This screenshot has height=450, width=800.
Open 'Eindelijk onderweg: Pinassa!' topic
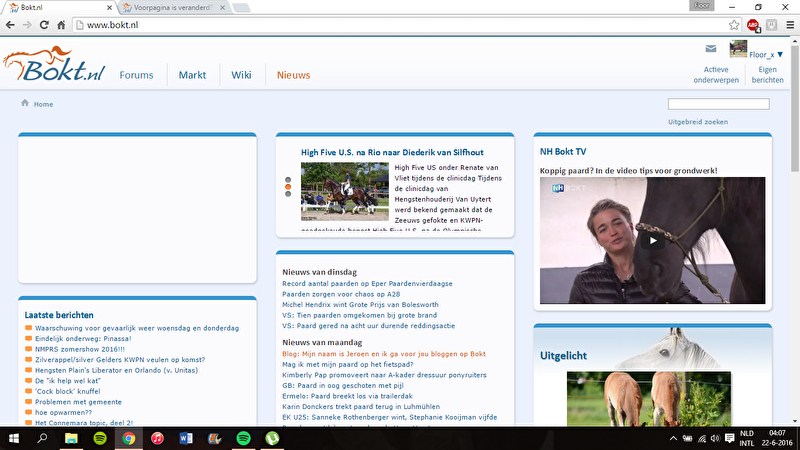83,339
